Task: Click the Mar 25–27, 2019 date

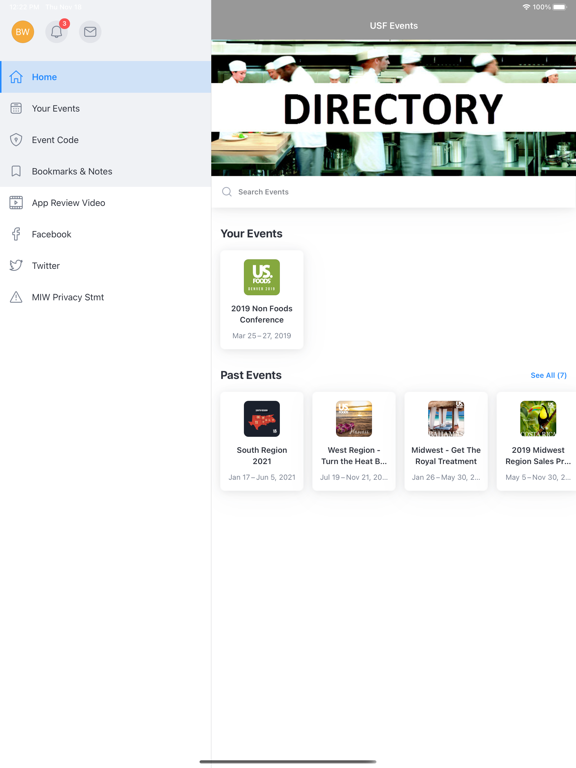Action: point(262,336)
